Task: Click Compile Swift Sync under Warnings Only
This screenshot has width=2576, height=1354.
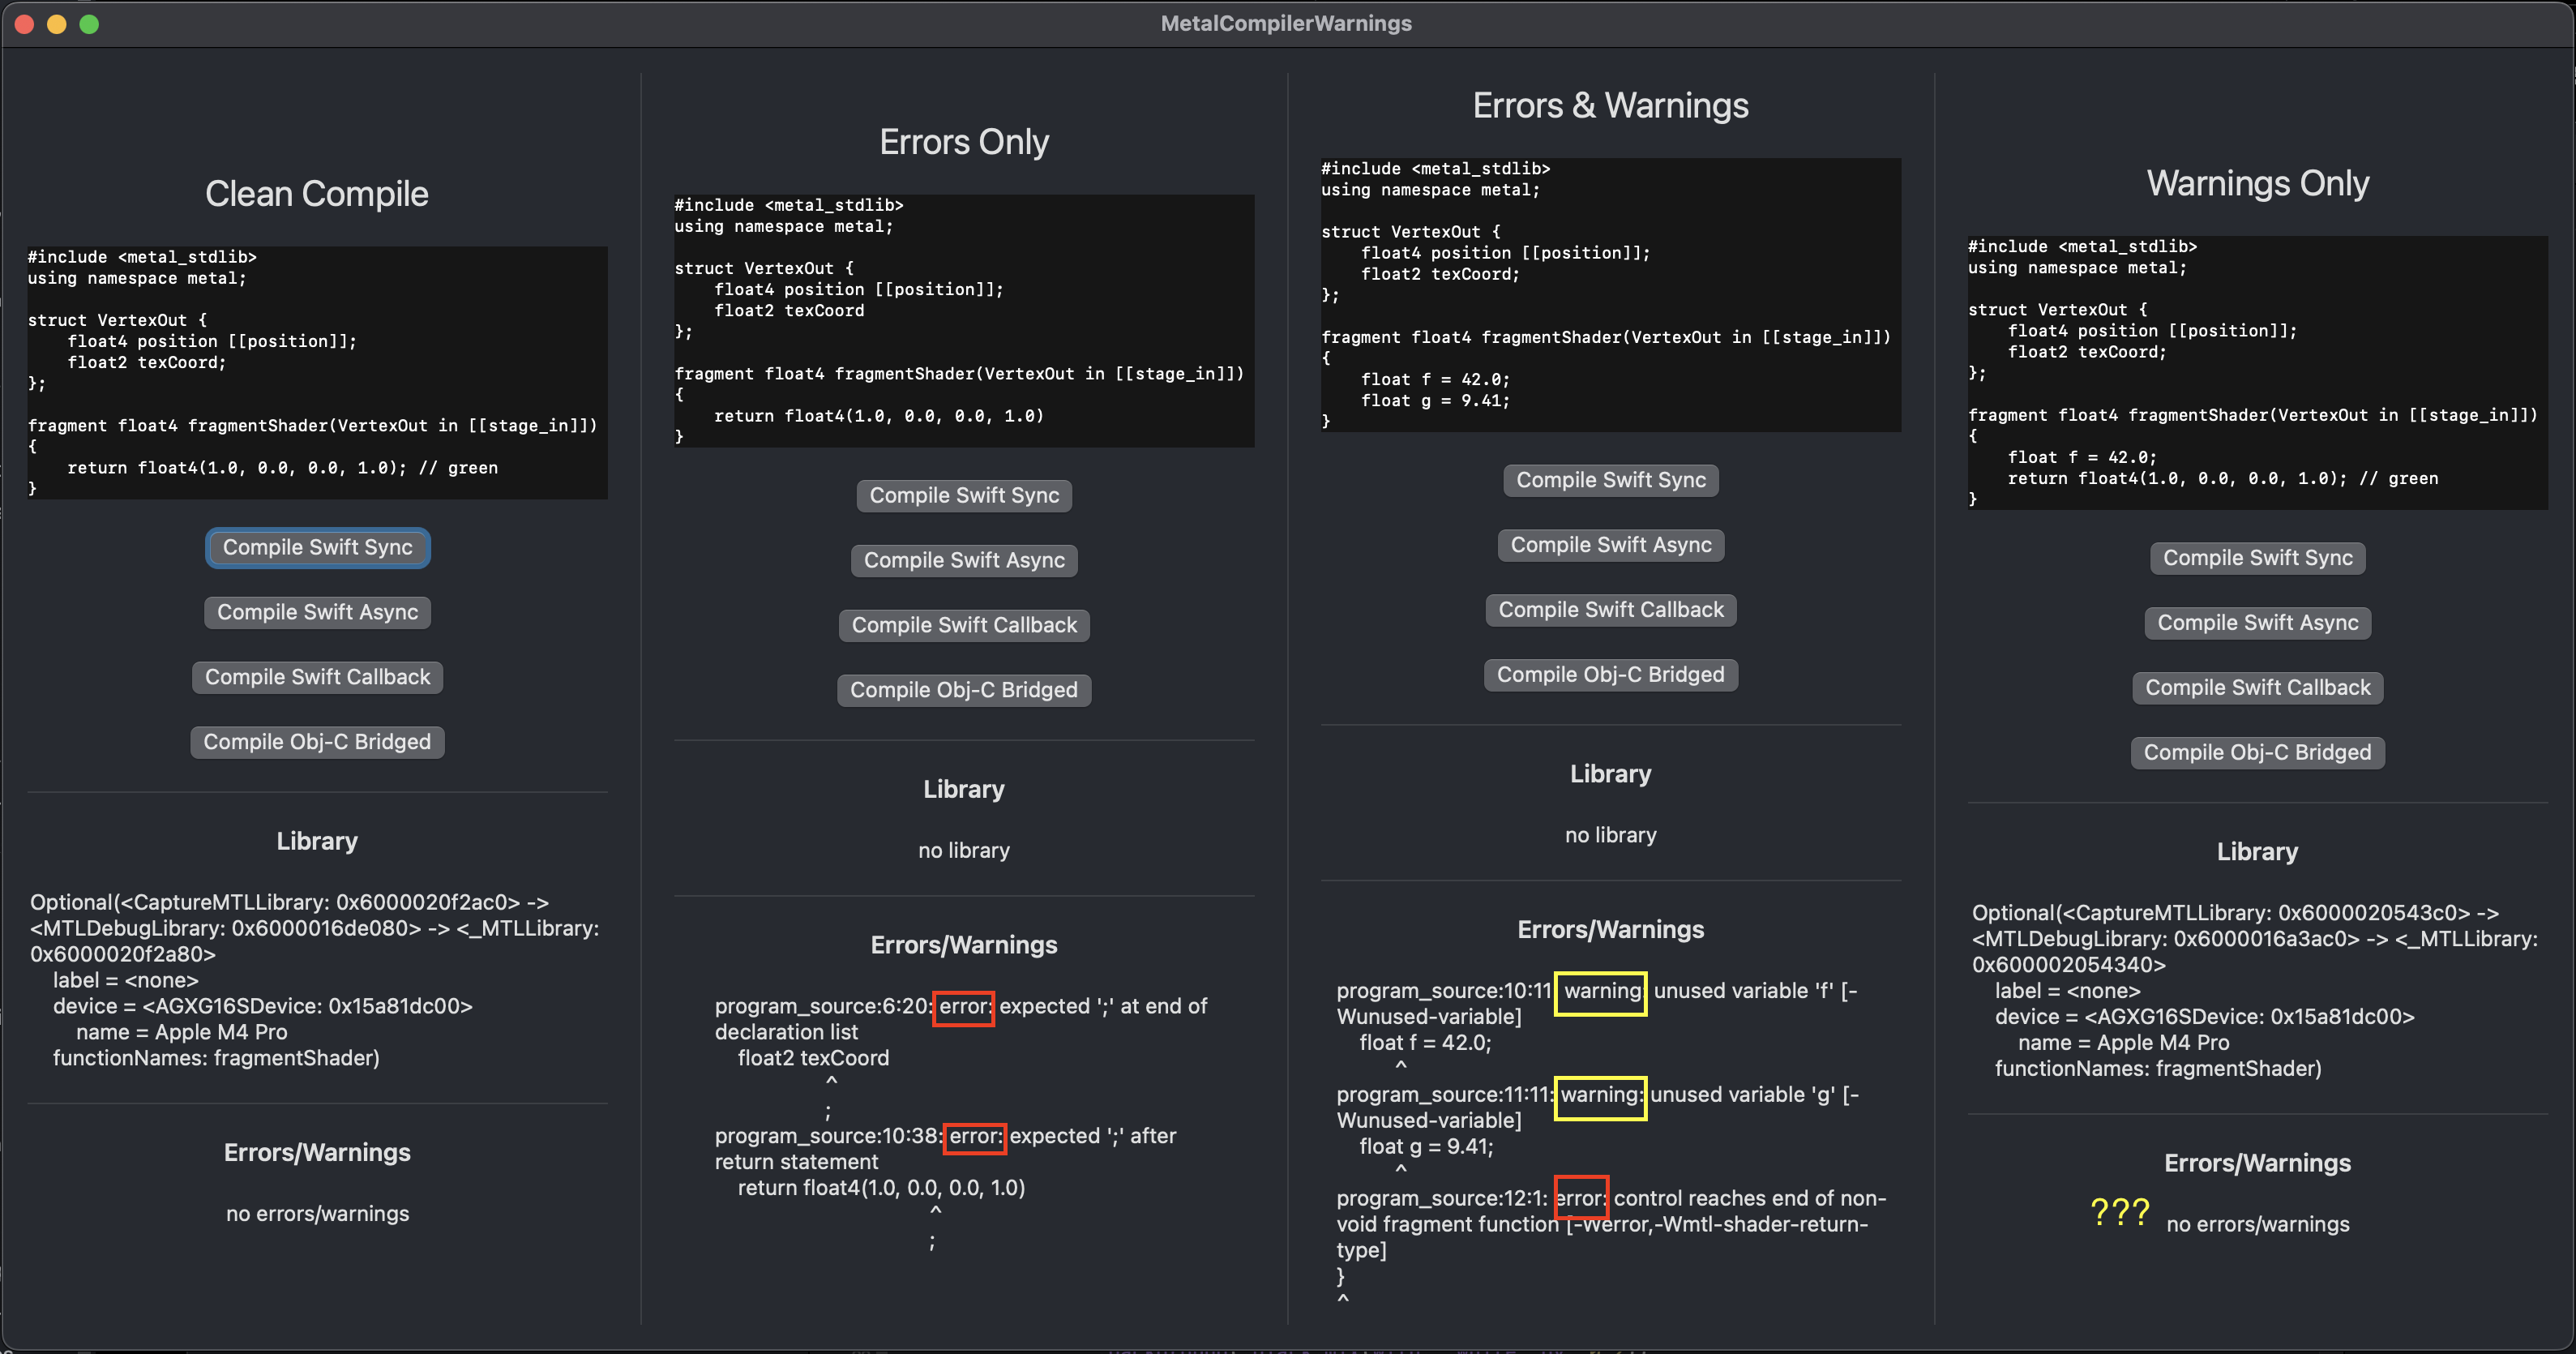Action: coord(2258,558)
